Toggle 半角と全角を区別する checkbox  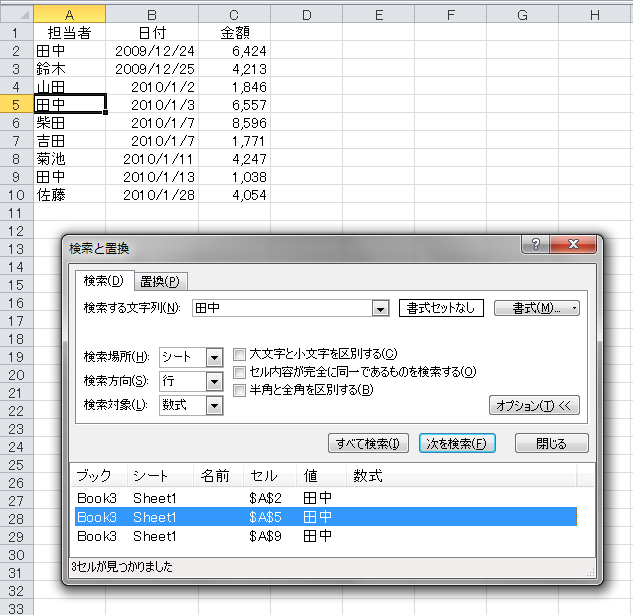[x=240, y=390]
